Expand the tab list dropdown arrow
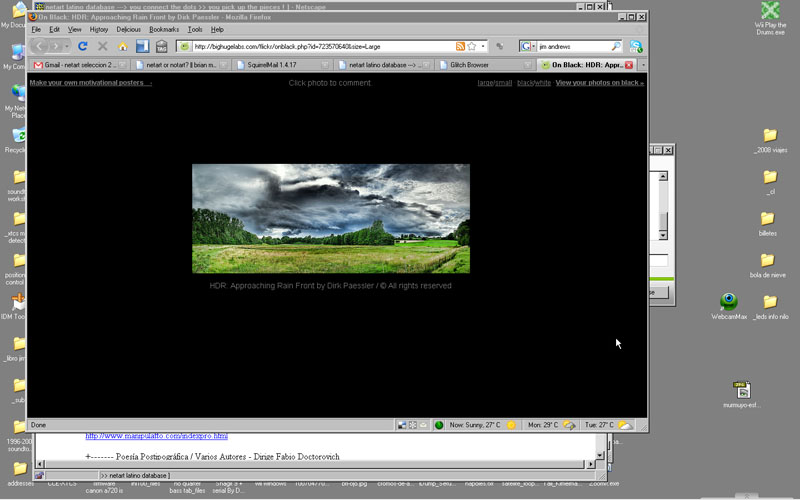The image size is (800, 500). 643,65
